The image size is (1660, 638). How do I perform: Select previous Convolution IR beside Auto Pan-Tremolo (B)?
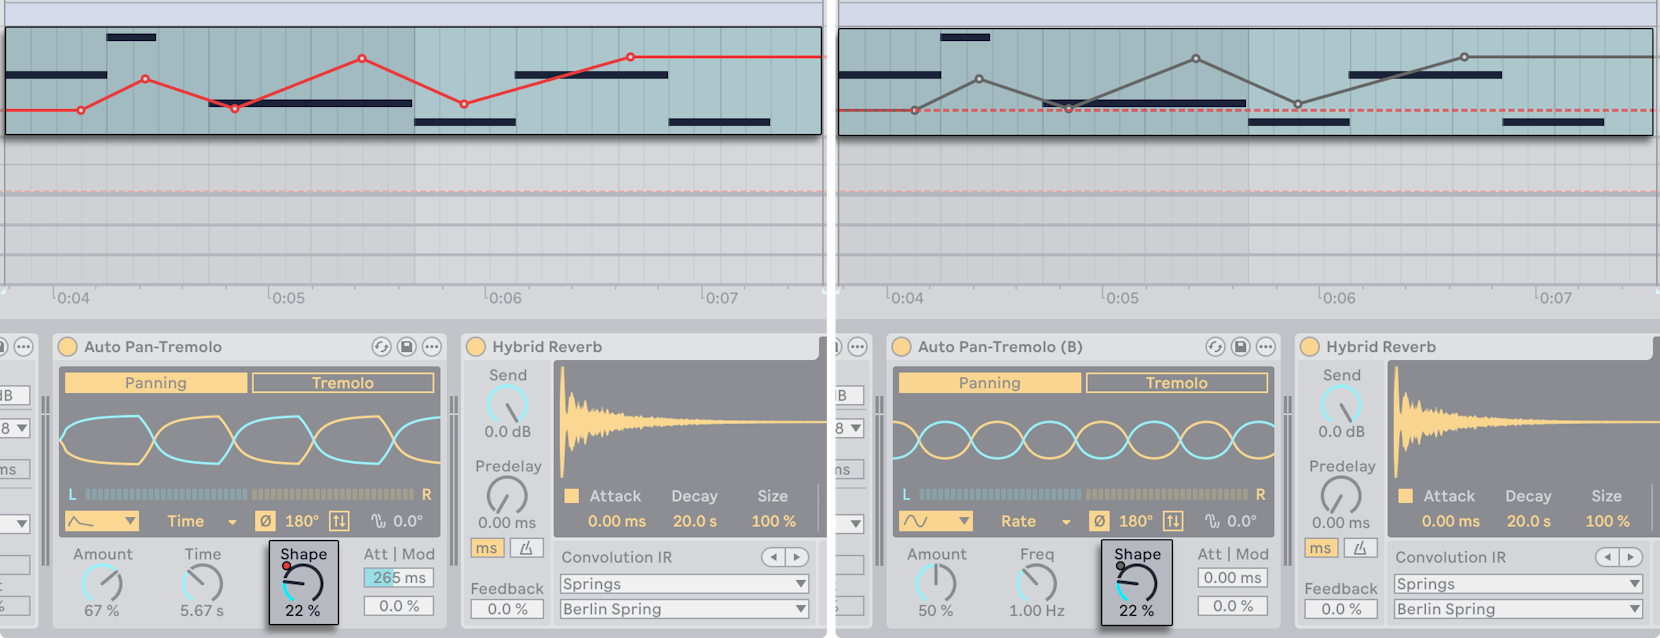point(1607,557)
